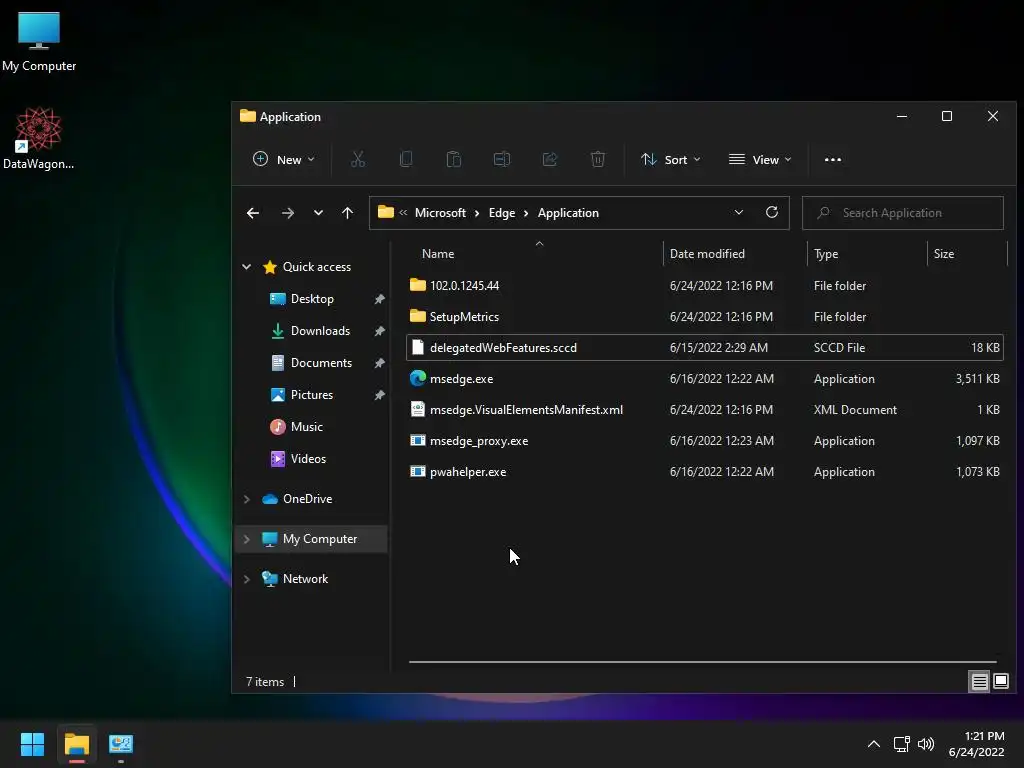Click the 3,511 KB size cell

coord(977,378)
